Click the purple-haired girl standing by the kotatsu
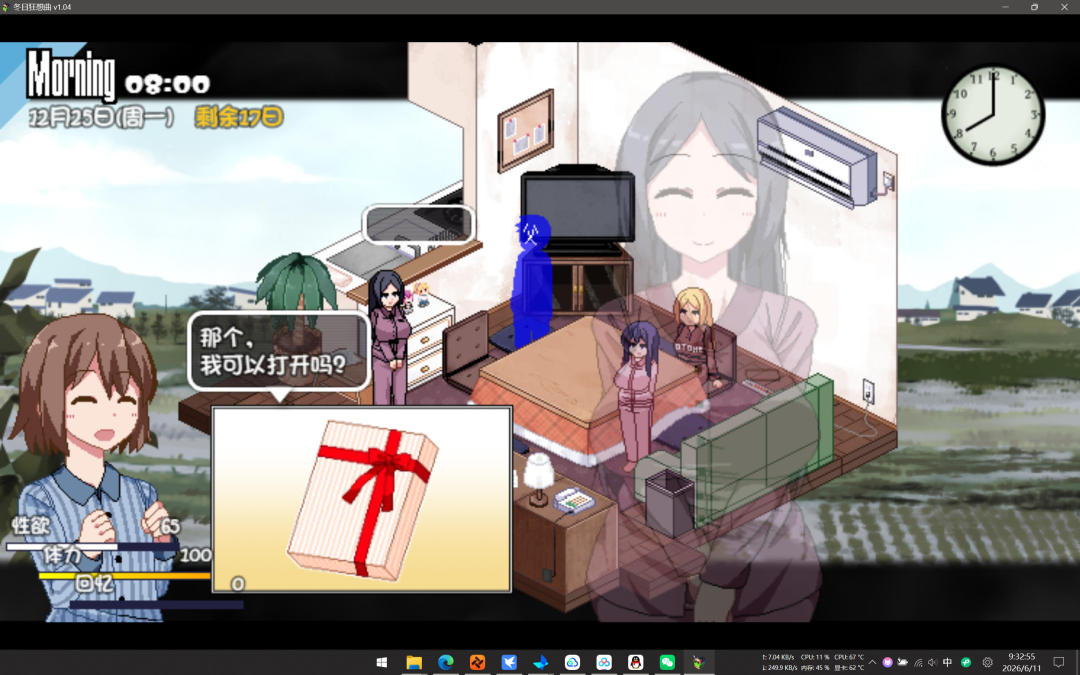This screenshot has height=675, width=1080. pos(637,394)
